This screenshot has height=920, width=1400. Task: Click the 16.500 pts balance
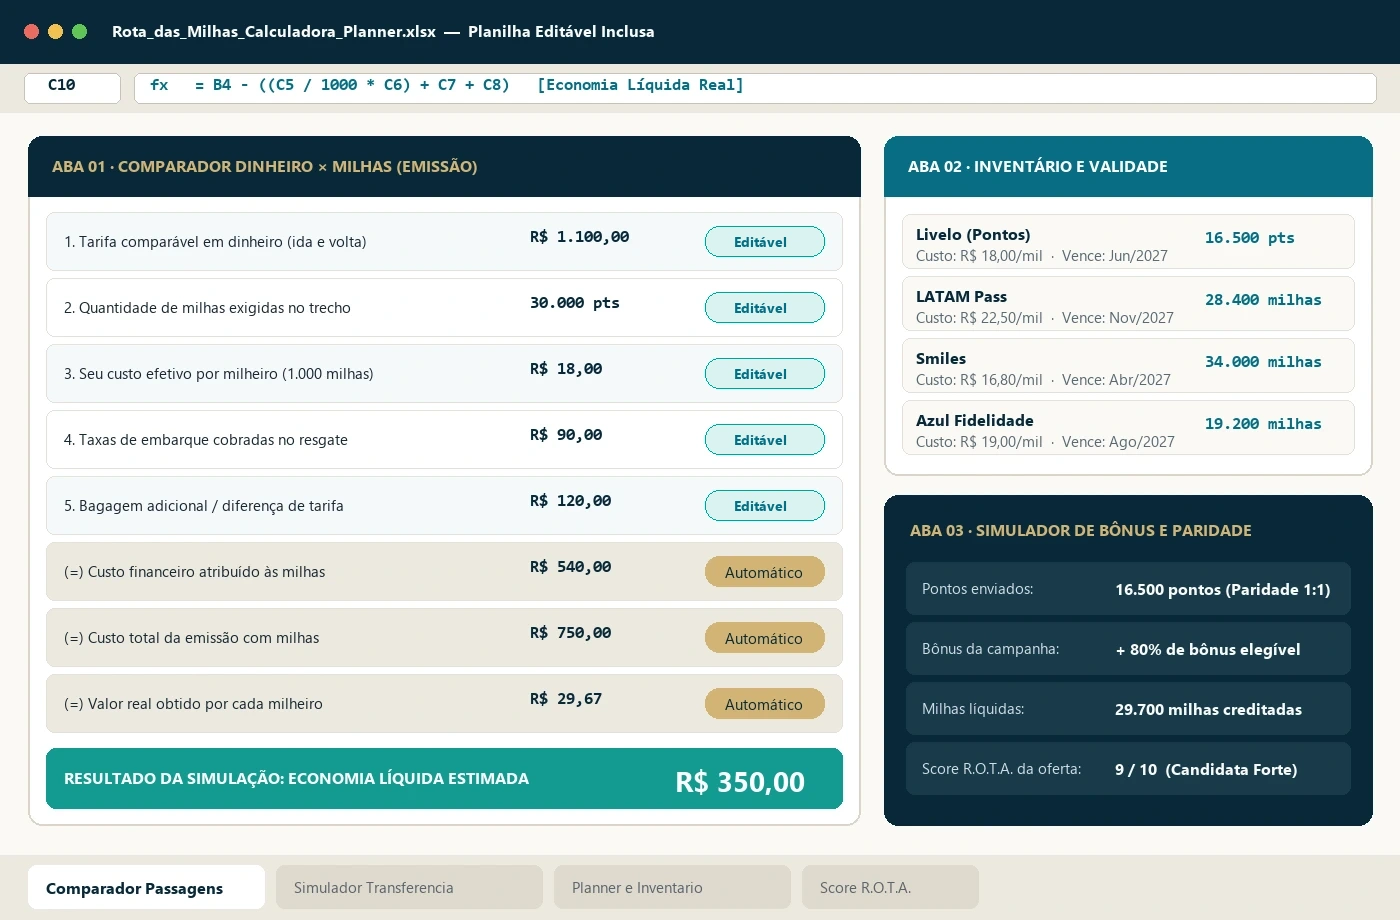(x=1250, y=238)
